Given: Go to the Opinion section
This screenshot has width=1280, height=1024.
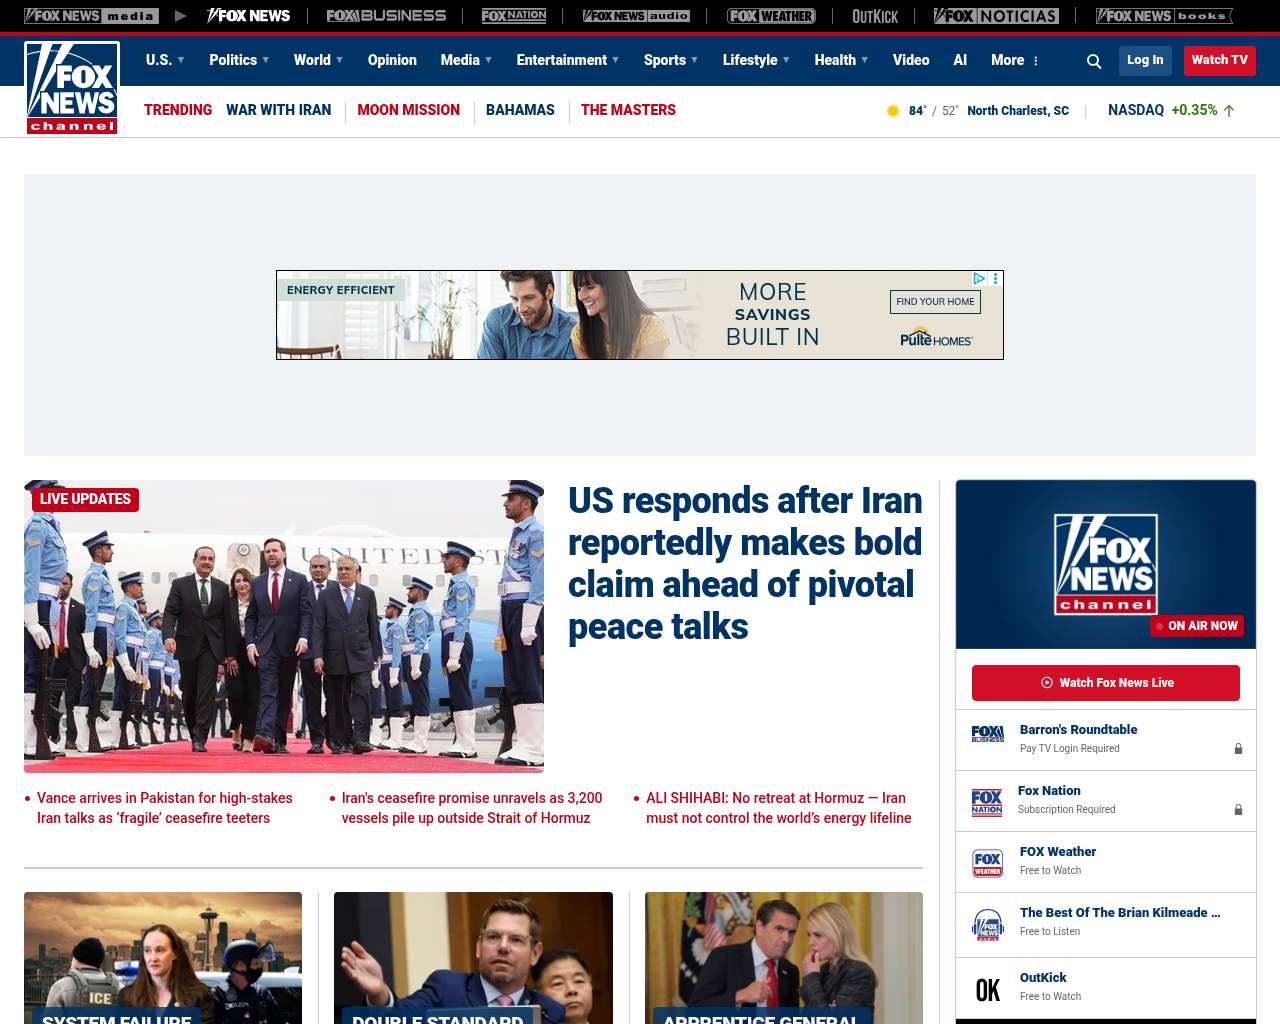Looking at the screenshot, I should [x=392, y=60].
